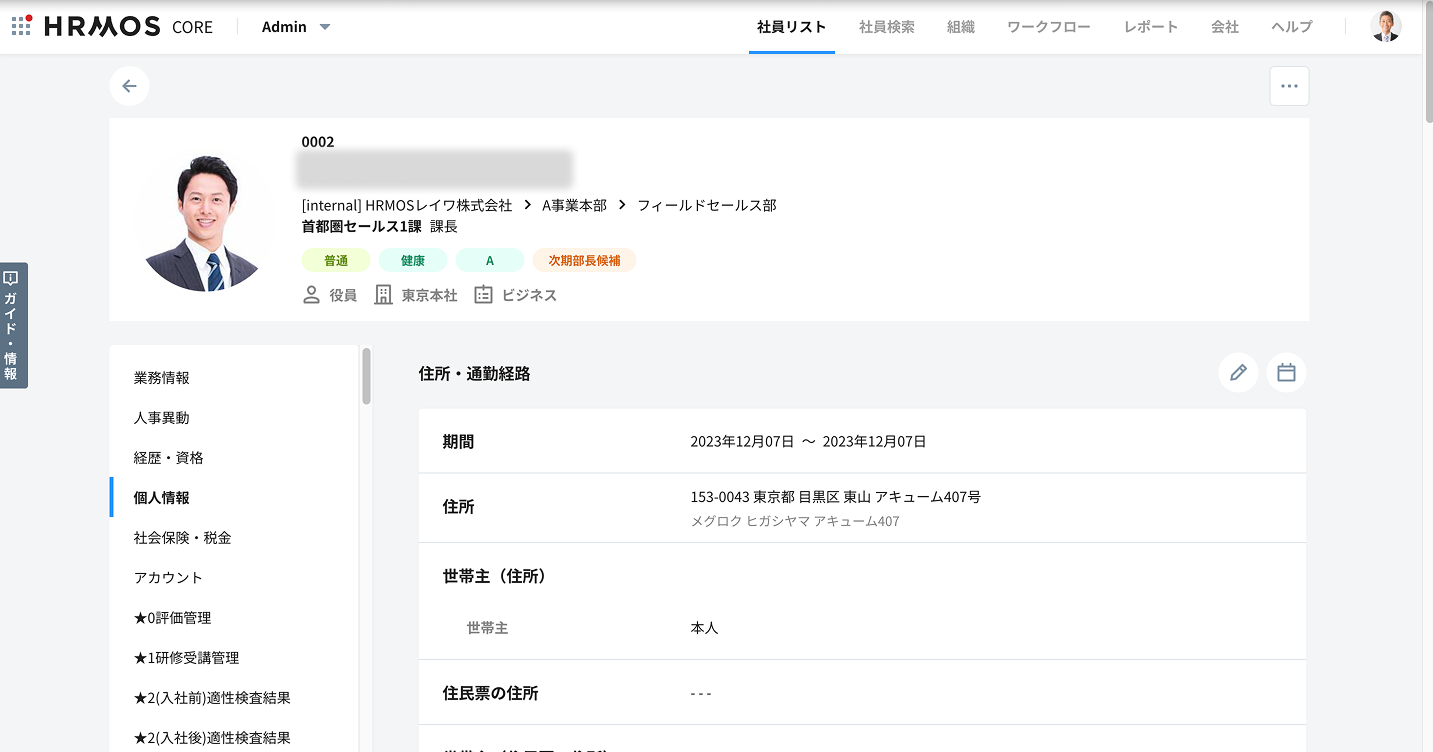Switch to the 社員リスト tab
Screen dimensions: 1433x752
click(792, 27)
